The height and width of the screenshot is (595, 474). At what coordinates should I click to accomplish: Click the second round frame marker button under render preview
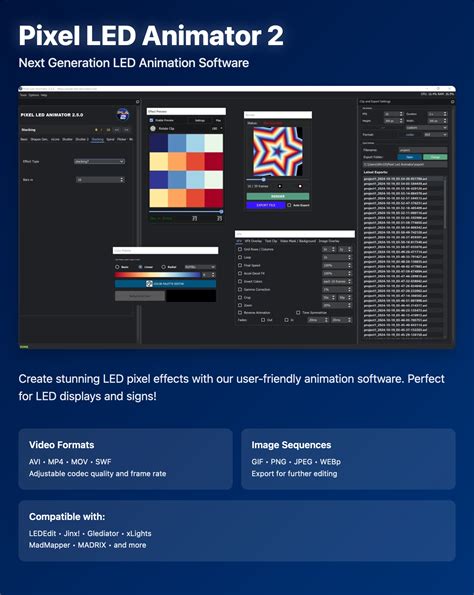tap(300, 186)
